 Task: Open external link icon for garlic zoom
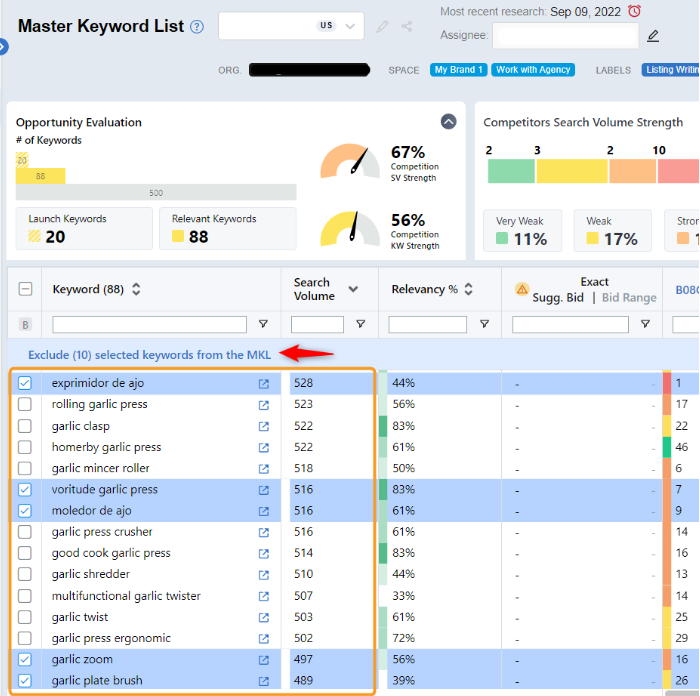tap(264, 660)
